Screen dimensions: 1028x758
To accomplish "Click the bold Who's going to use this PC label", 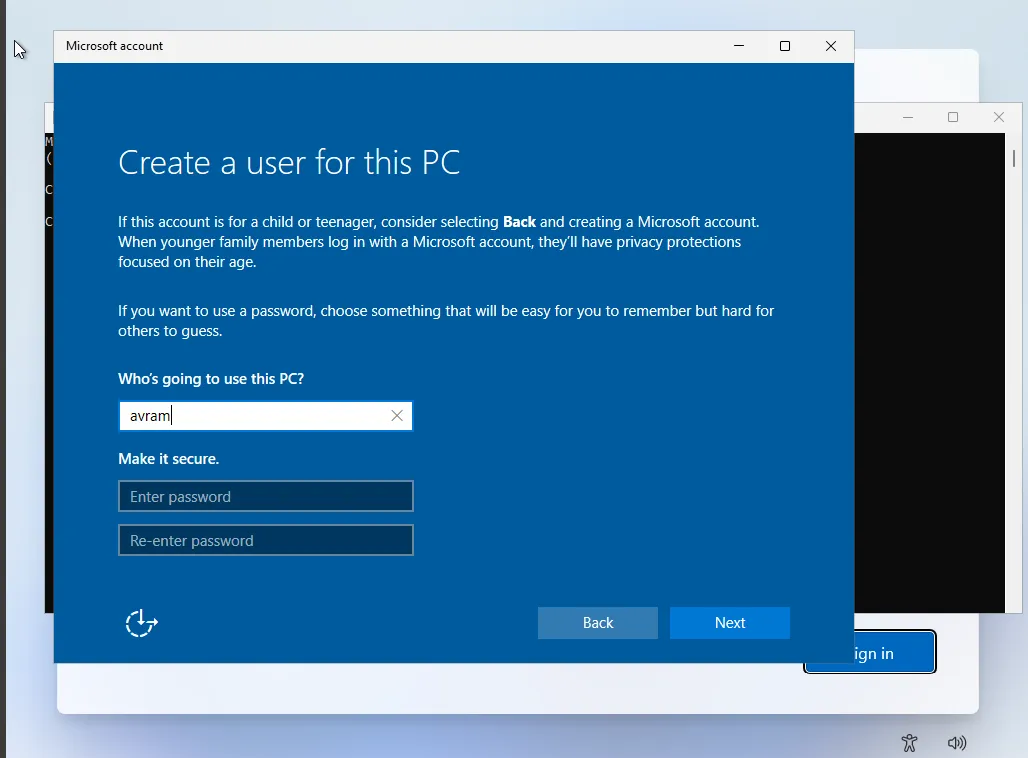I will [x=210, y=378].
